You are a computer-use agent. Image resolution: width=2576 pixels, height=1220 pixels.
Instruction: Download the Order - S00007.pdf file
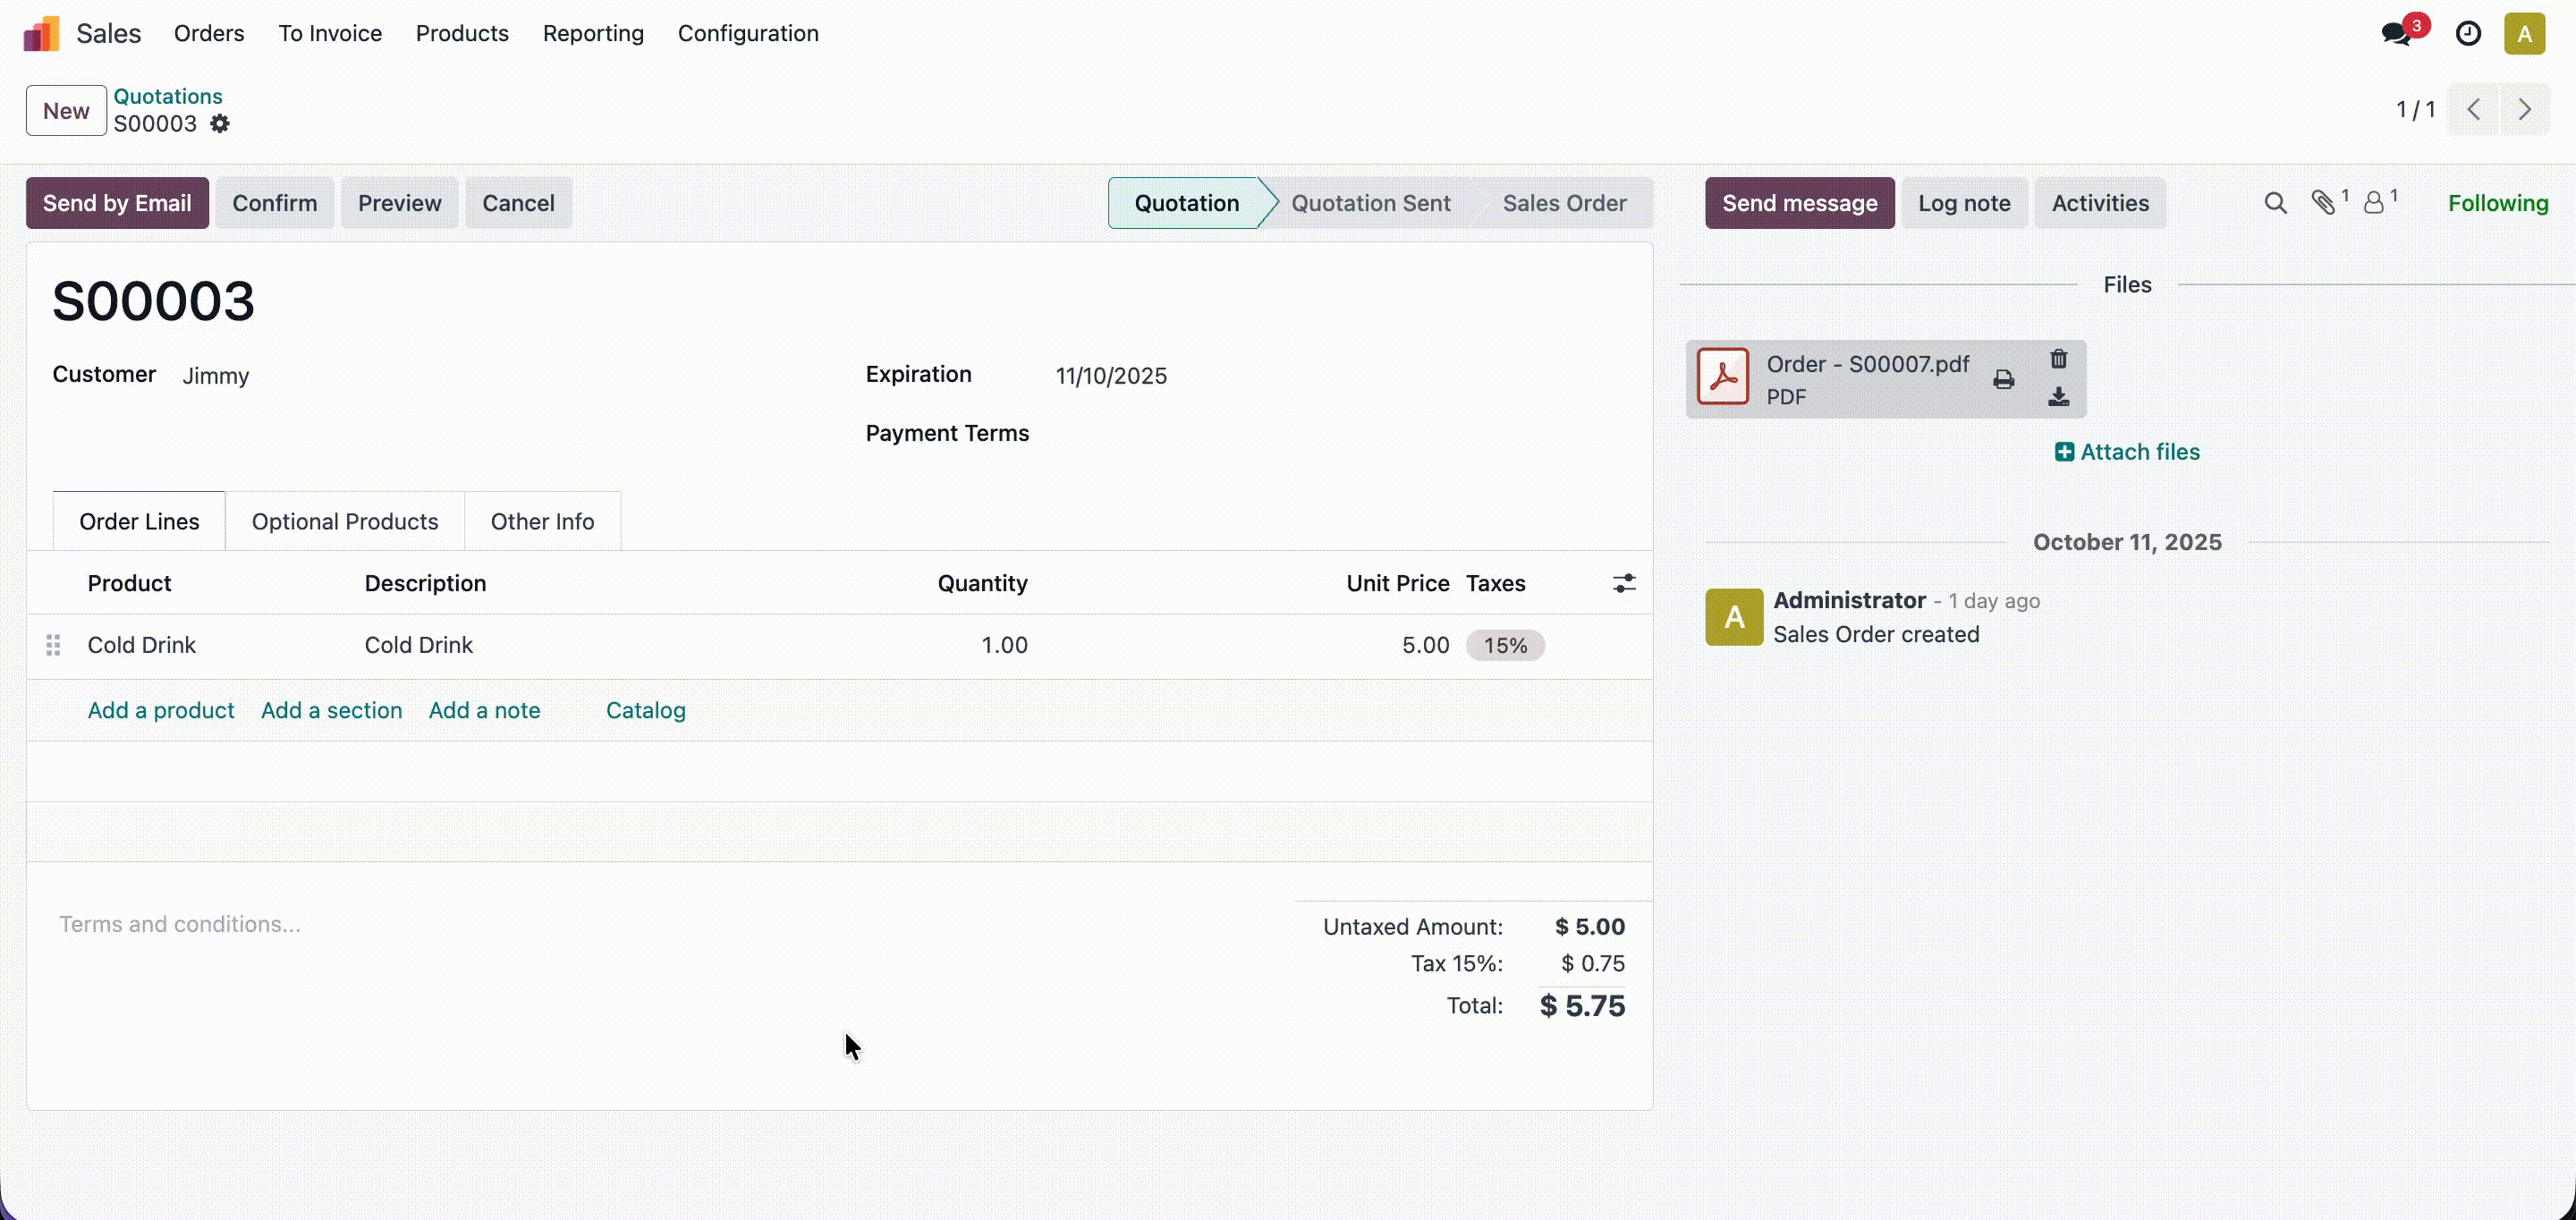(x=2058, y=397)
